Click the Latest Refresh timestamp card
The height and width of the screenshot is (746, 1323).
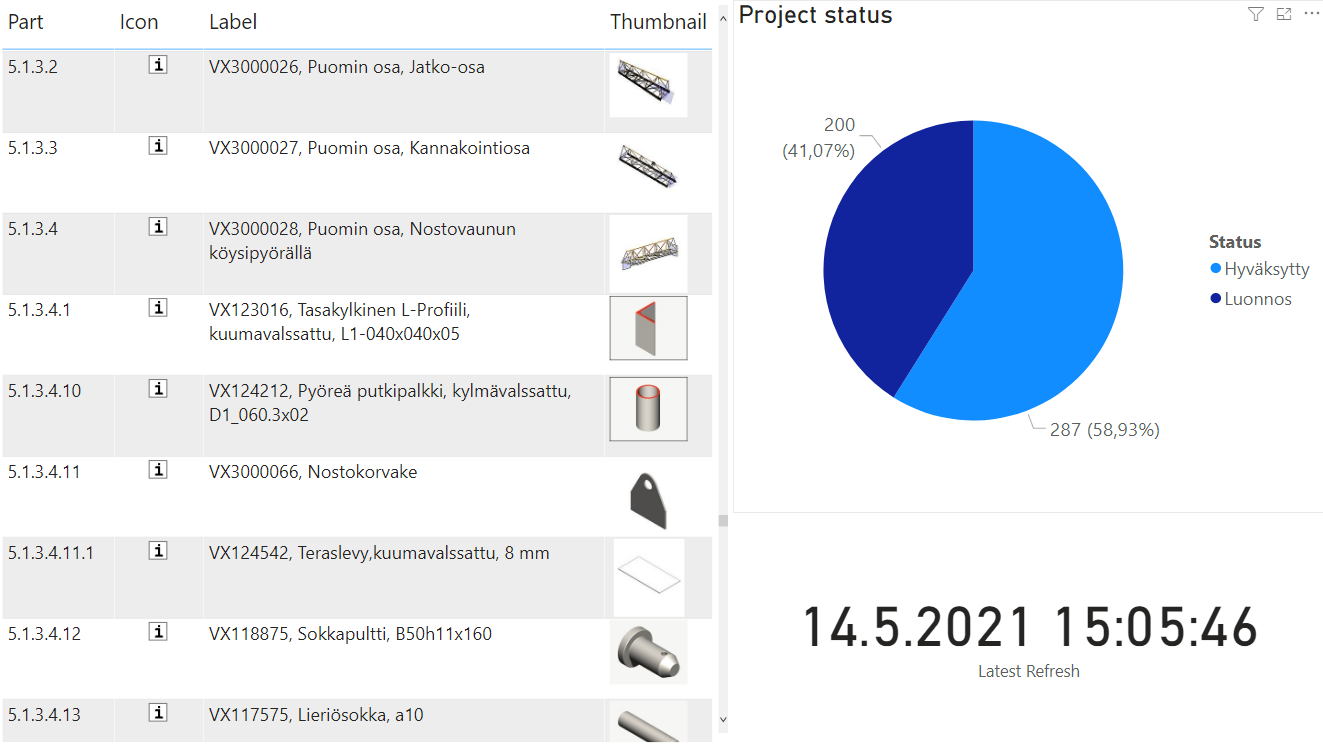1029,640
